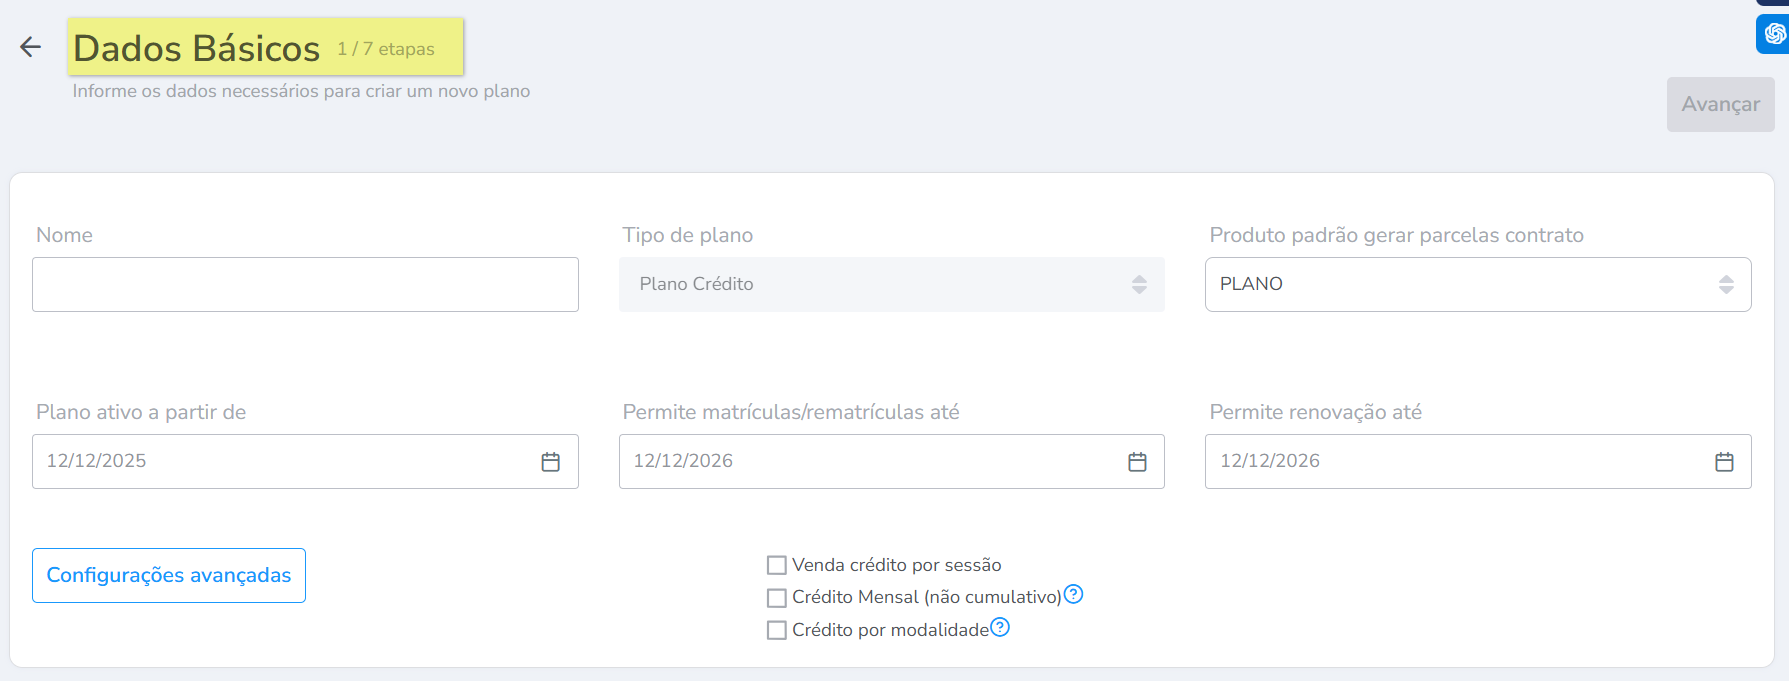Toggle Crédito por modalidade checkbox
The image size is (1789, 681).
[776, 630]
